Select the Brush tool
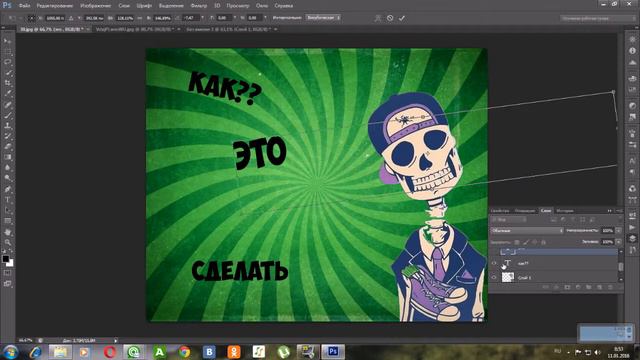This screenshot has width=640, height=360. (7, 115)
